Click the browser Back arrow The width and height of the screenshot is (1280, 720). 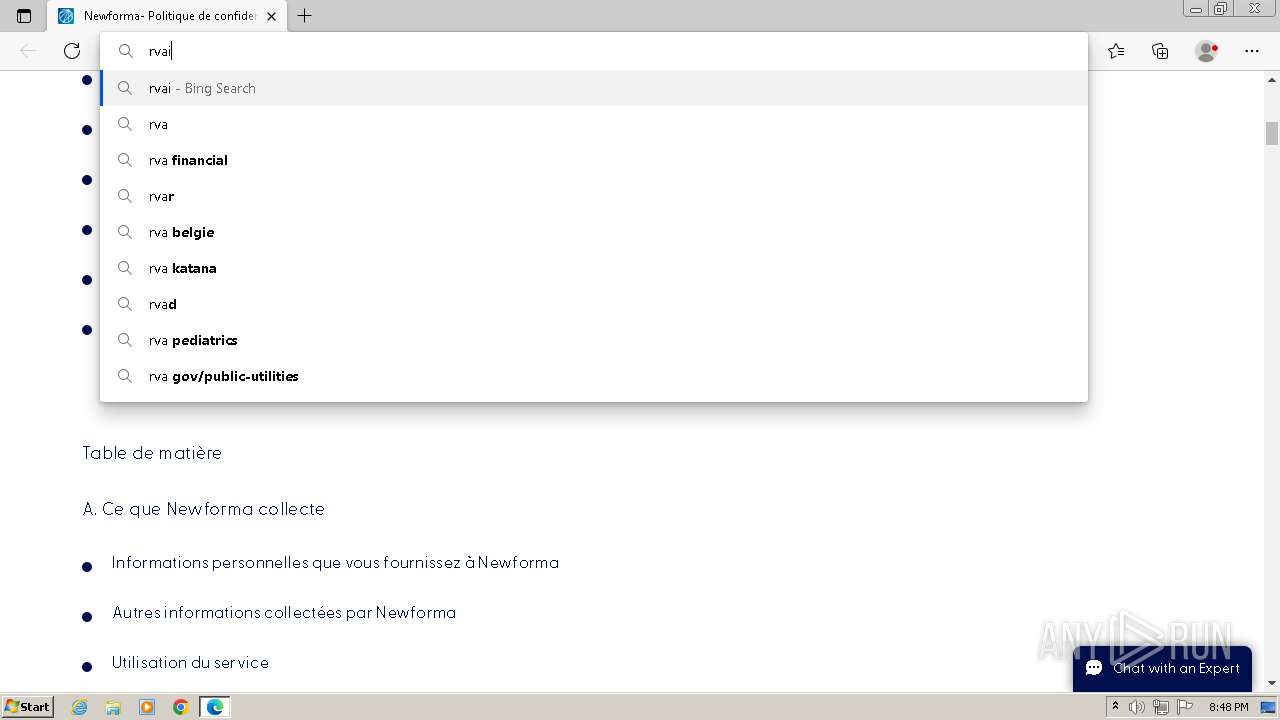point(28,51)
